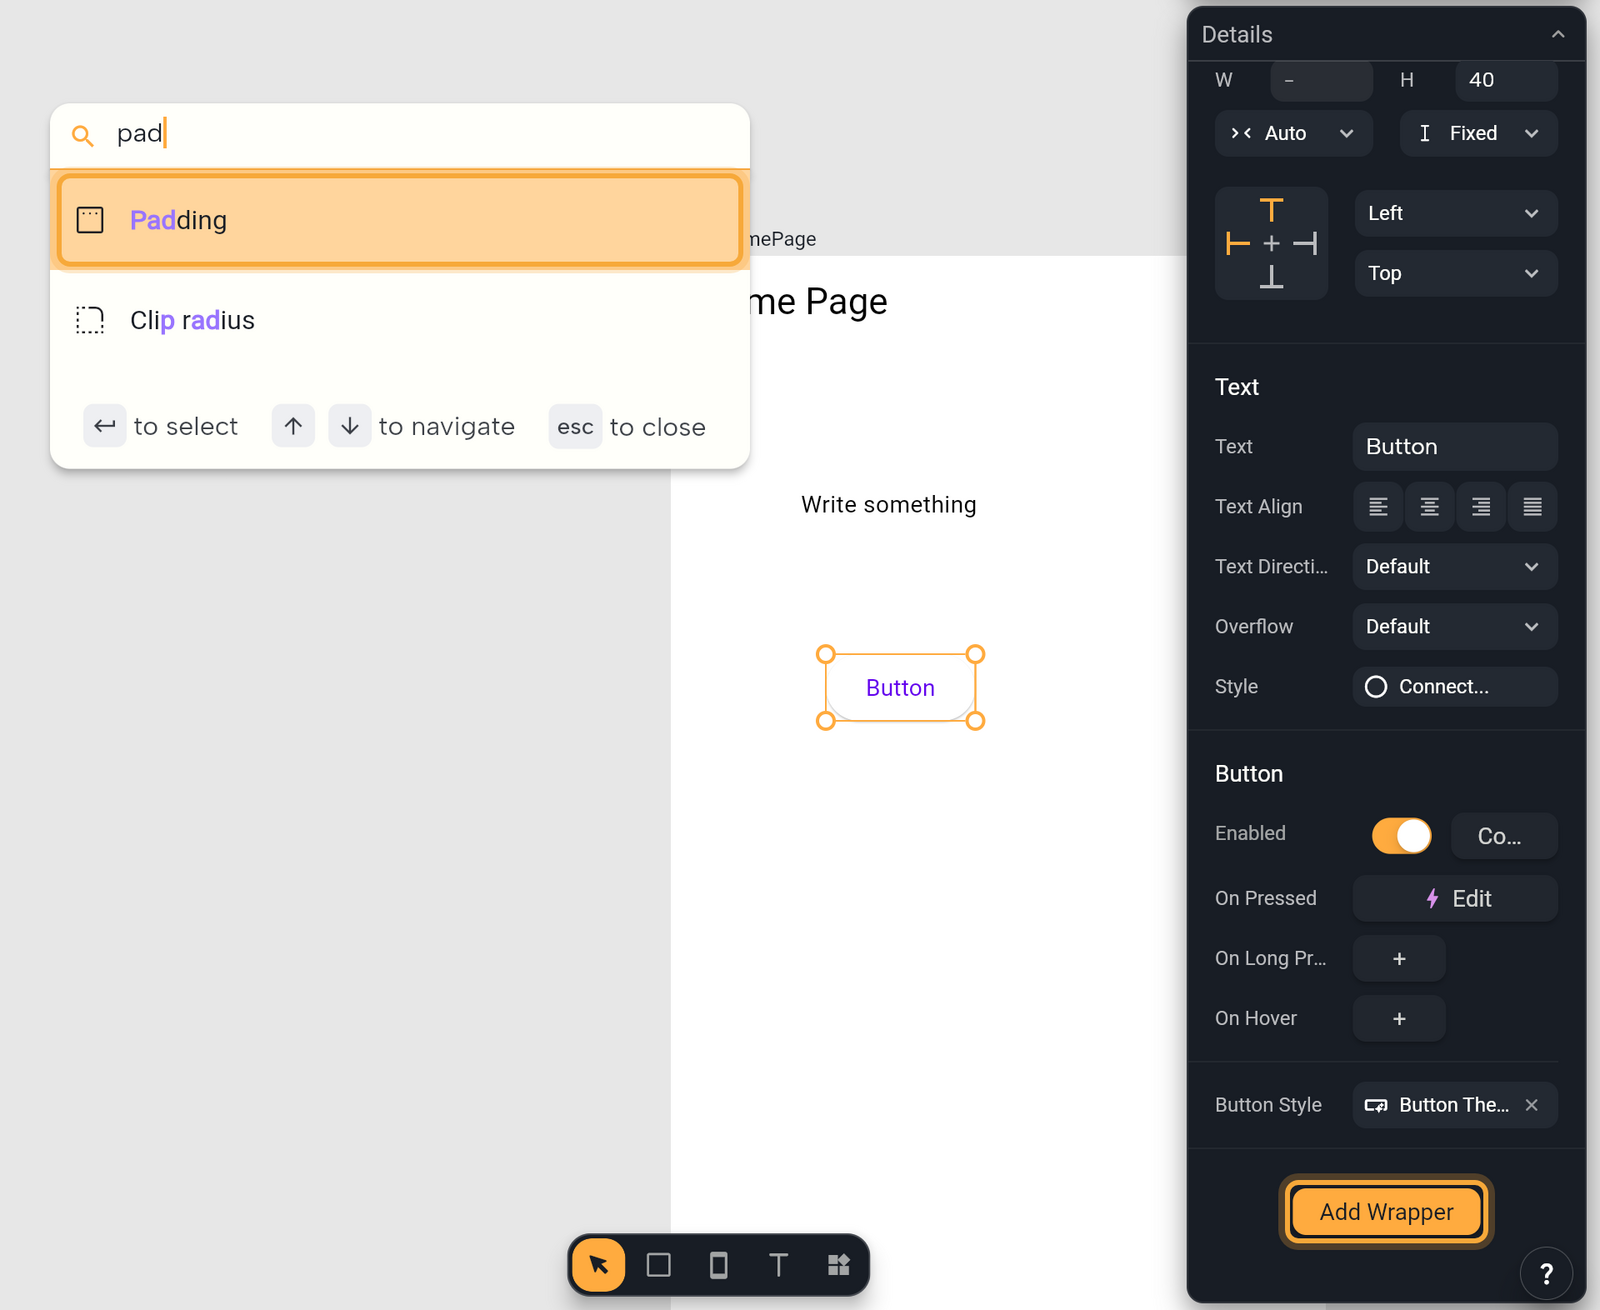Toggle the top constraint pin

point(1271,211)
